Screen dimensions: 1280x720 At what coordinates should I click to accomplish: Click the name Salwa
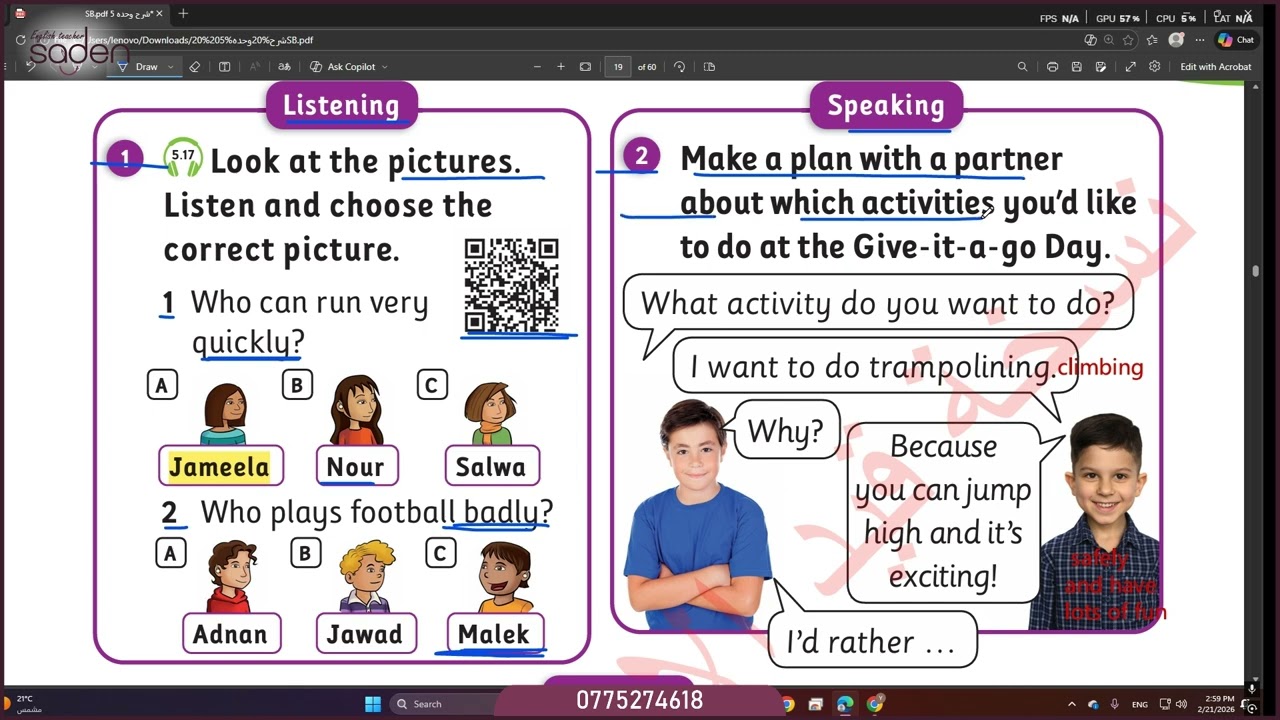click(491, 466)
